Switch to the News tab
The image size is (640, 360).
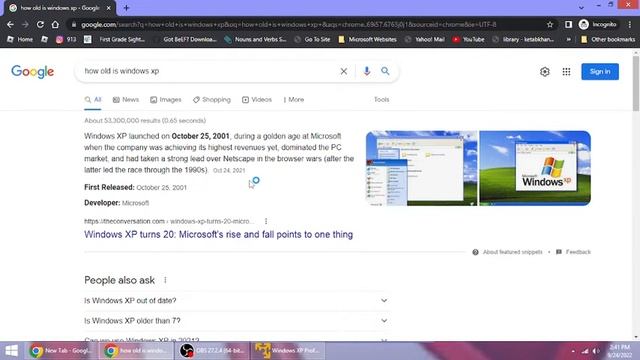(126, 100)
